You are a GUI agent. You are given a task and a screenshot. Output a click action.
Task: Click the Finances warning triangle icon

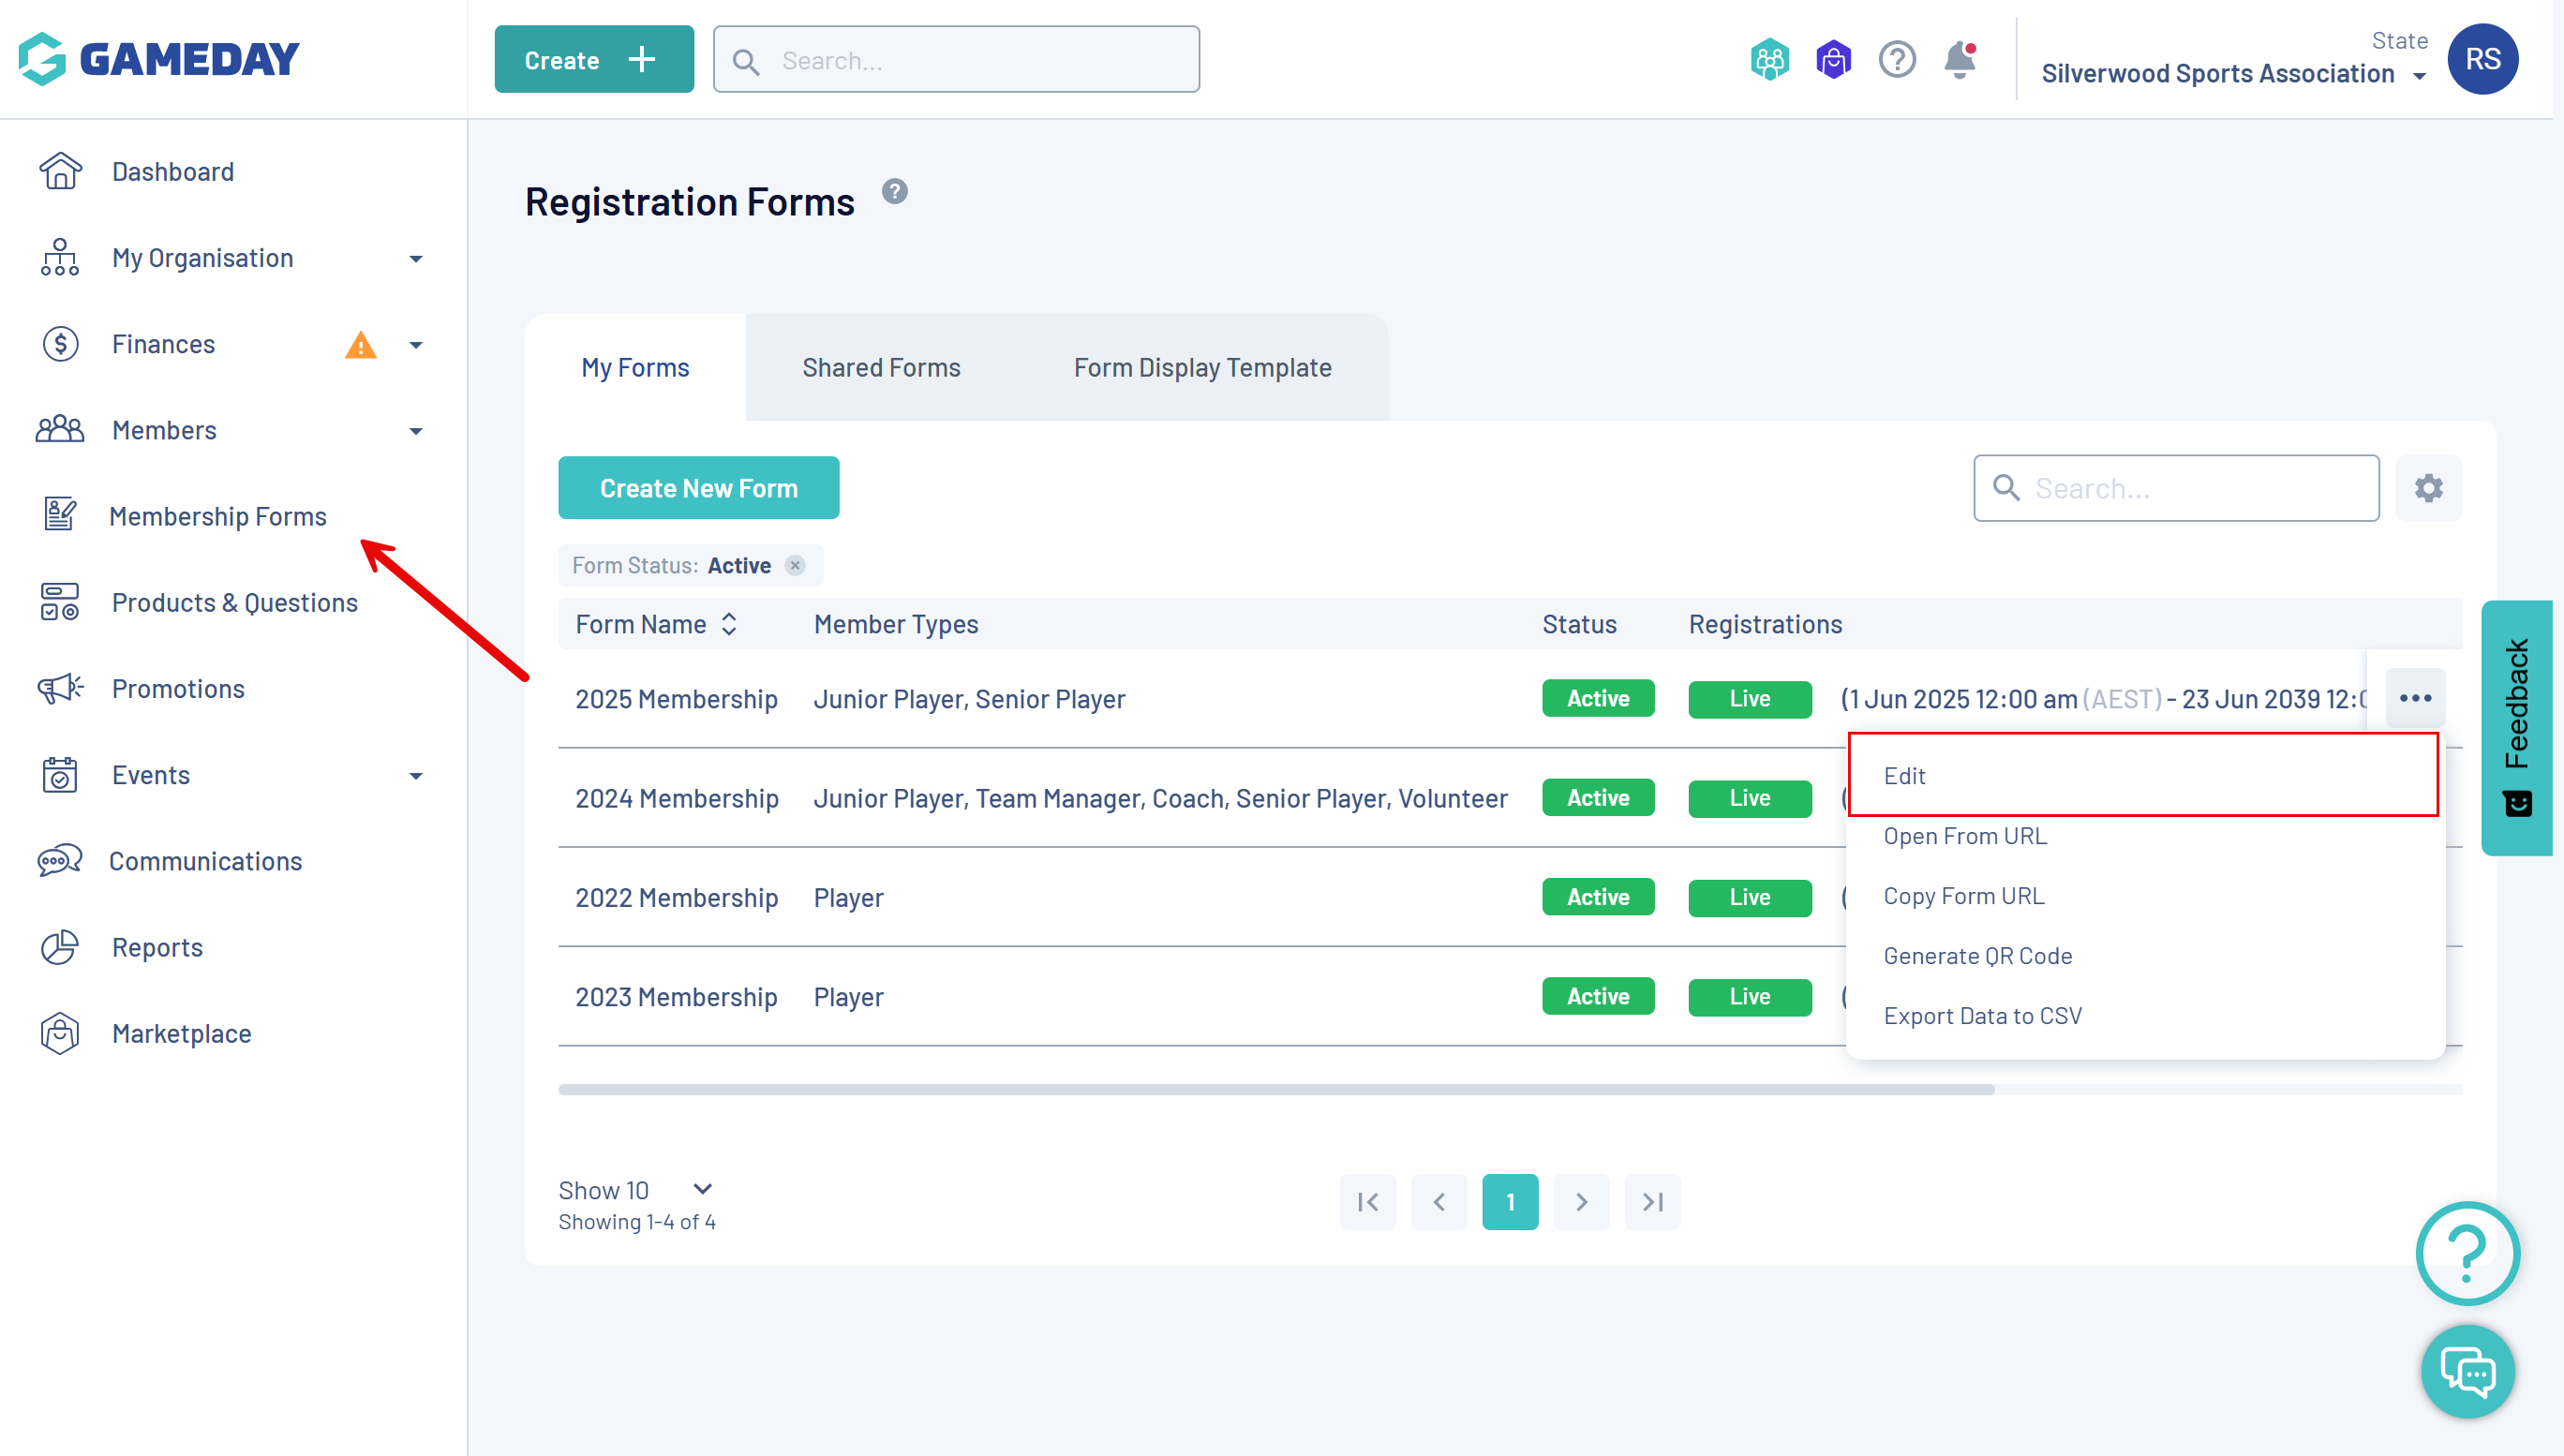(360, 345)
